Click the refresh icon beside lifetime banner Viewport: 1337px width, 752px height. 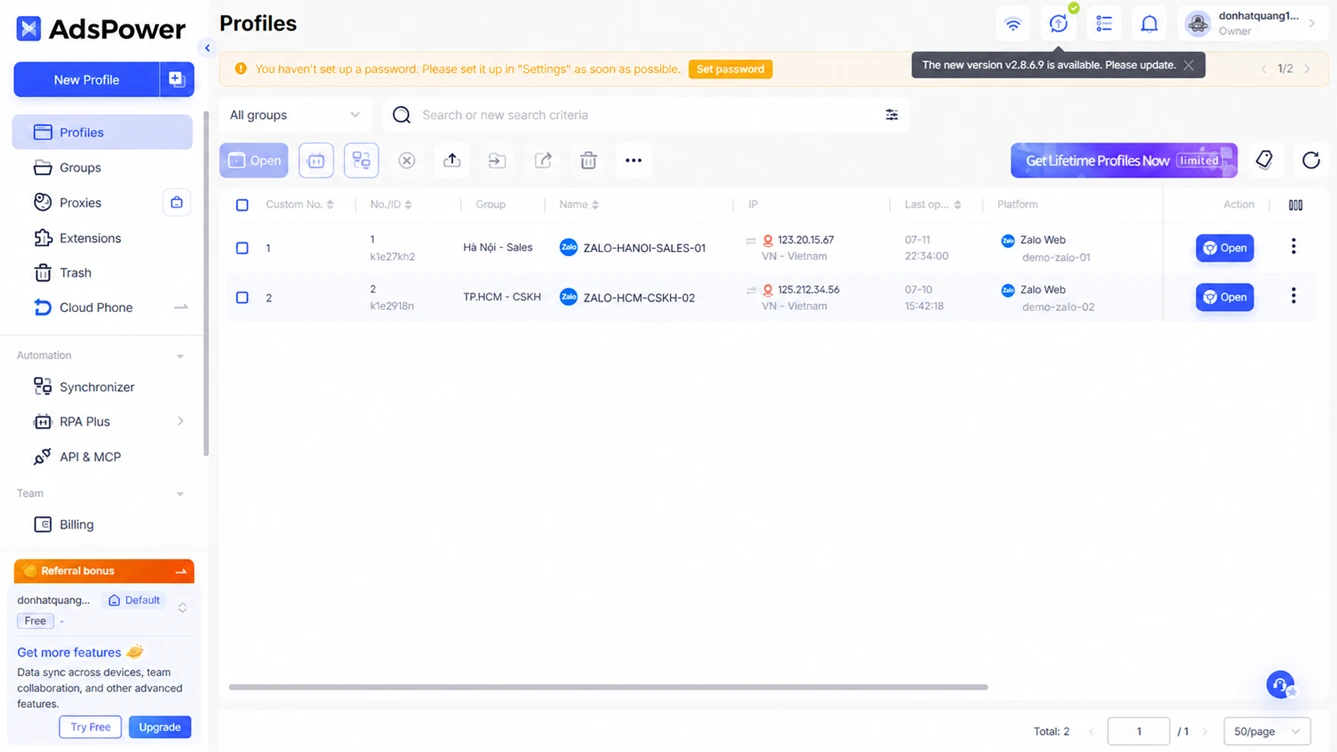(1311, 160)
